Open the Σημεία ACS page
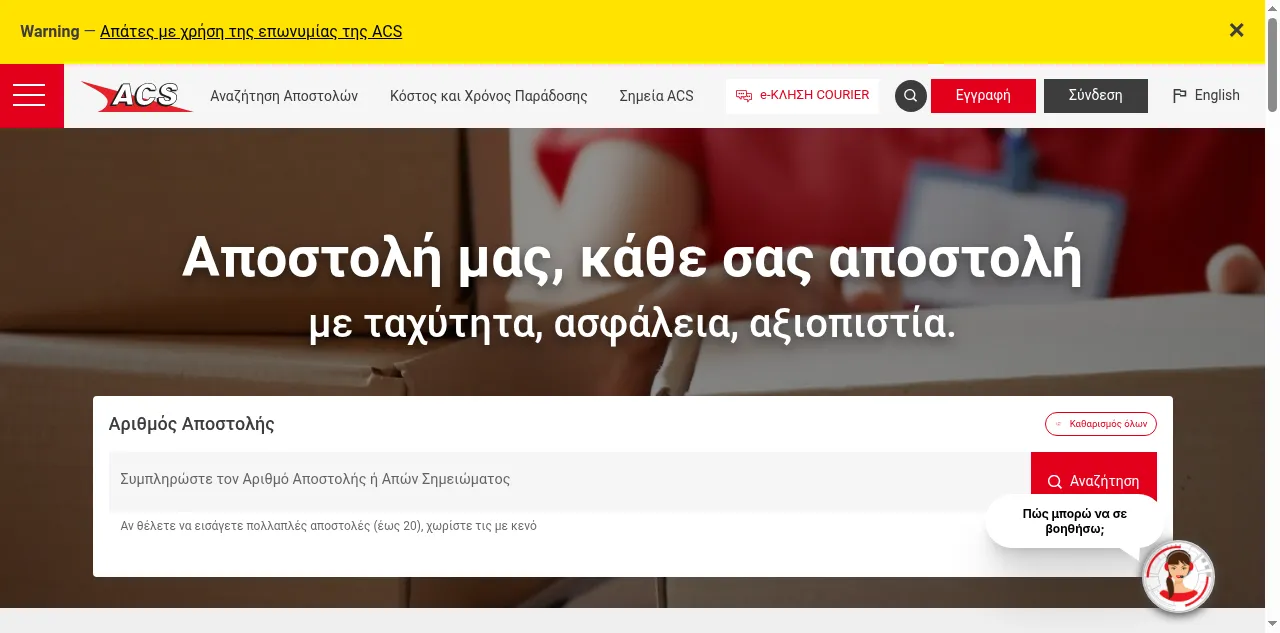The height and width of the screenshot is (633, 1280). coord(656,96)
